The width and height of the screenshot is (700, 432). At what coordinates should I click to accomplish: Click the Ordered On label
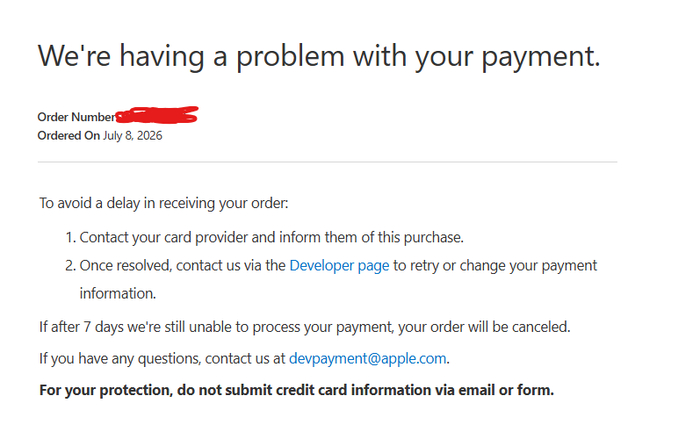tap(69, 136)
